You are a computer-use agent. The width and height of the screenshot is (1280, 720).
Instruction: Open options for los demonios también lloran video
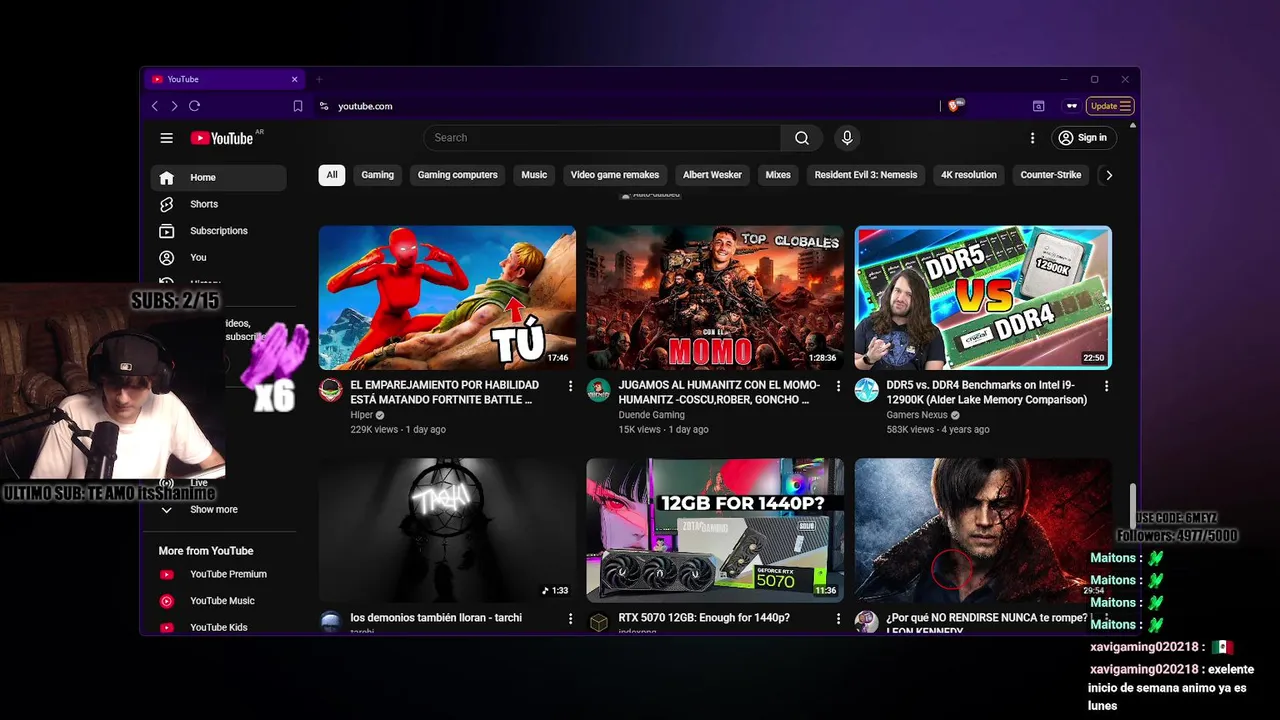click(x=570, y=619)
